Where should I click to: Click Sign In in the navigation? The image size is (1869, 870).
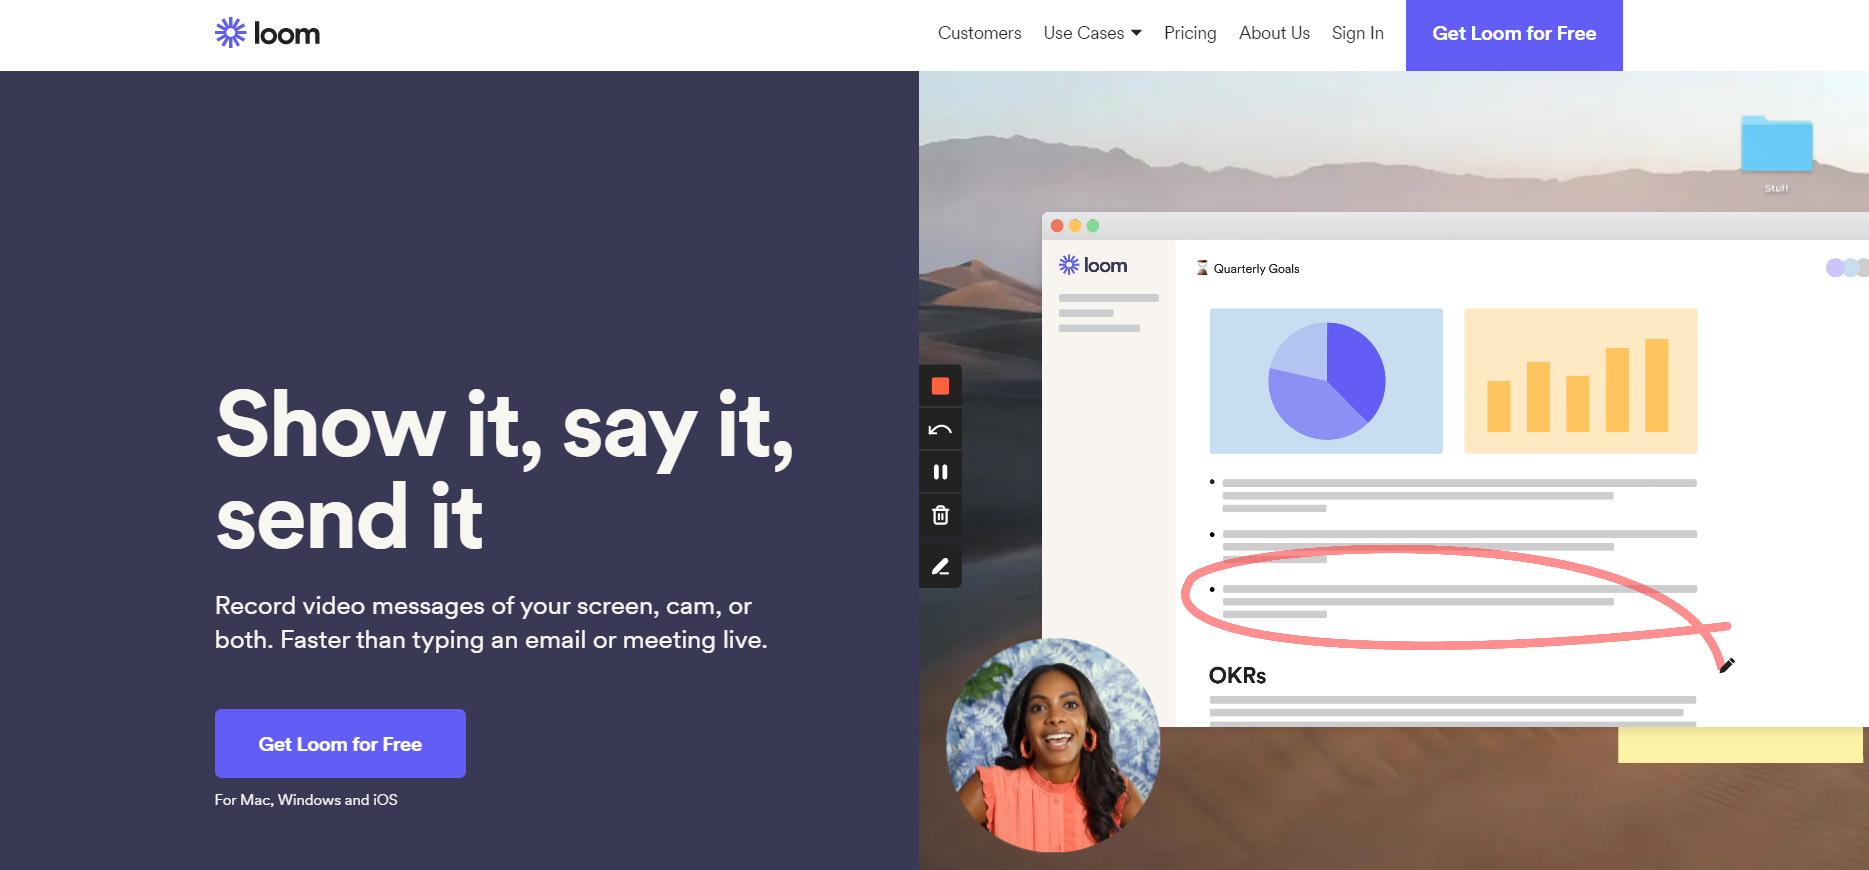[x=1357, y=33]
